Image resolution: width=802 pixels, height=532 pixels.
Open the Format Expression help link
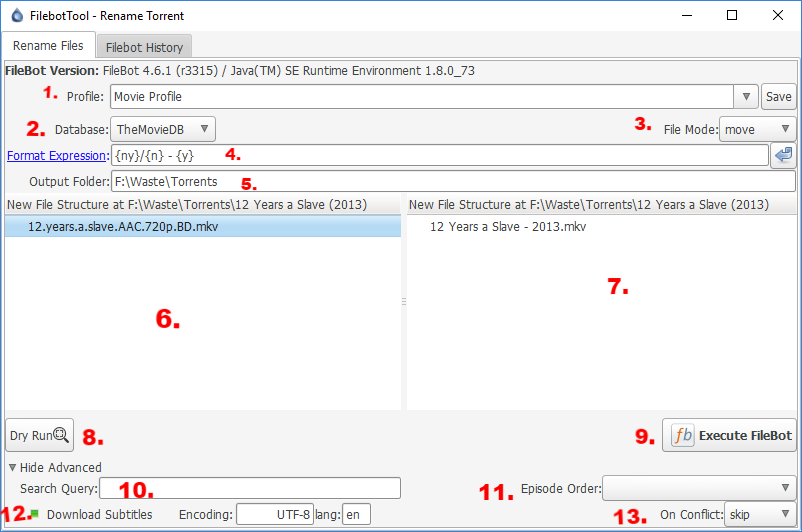tap(56, 156)
